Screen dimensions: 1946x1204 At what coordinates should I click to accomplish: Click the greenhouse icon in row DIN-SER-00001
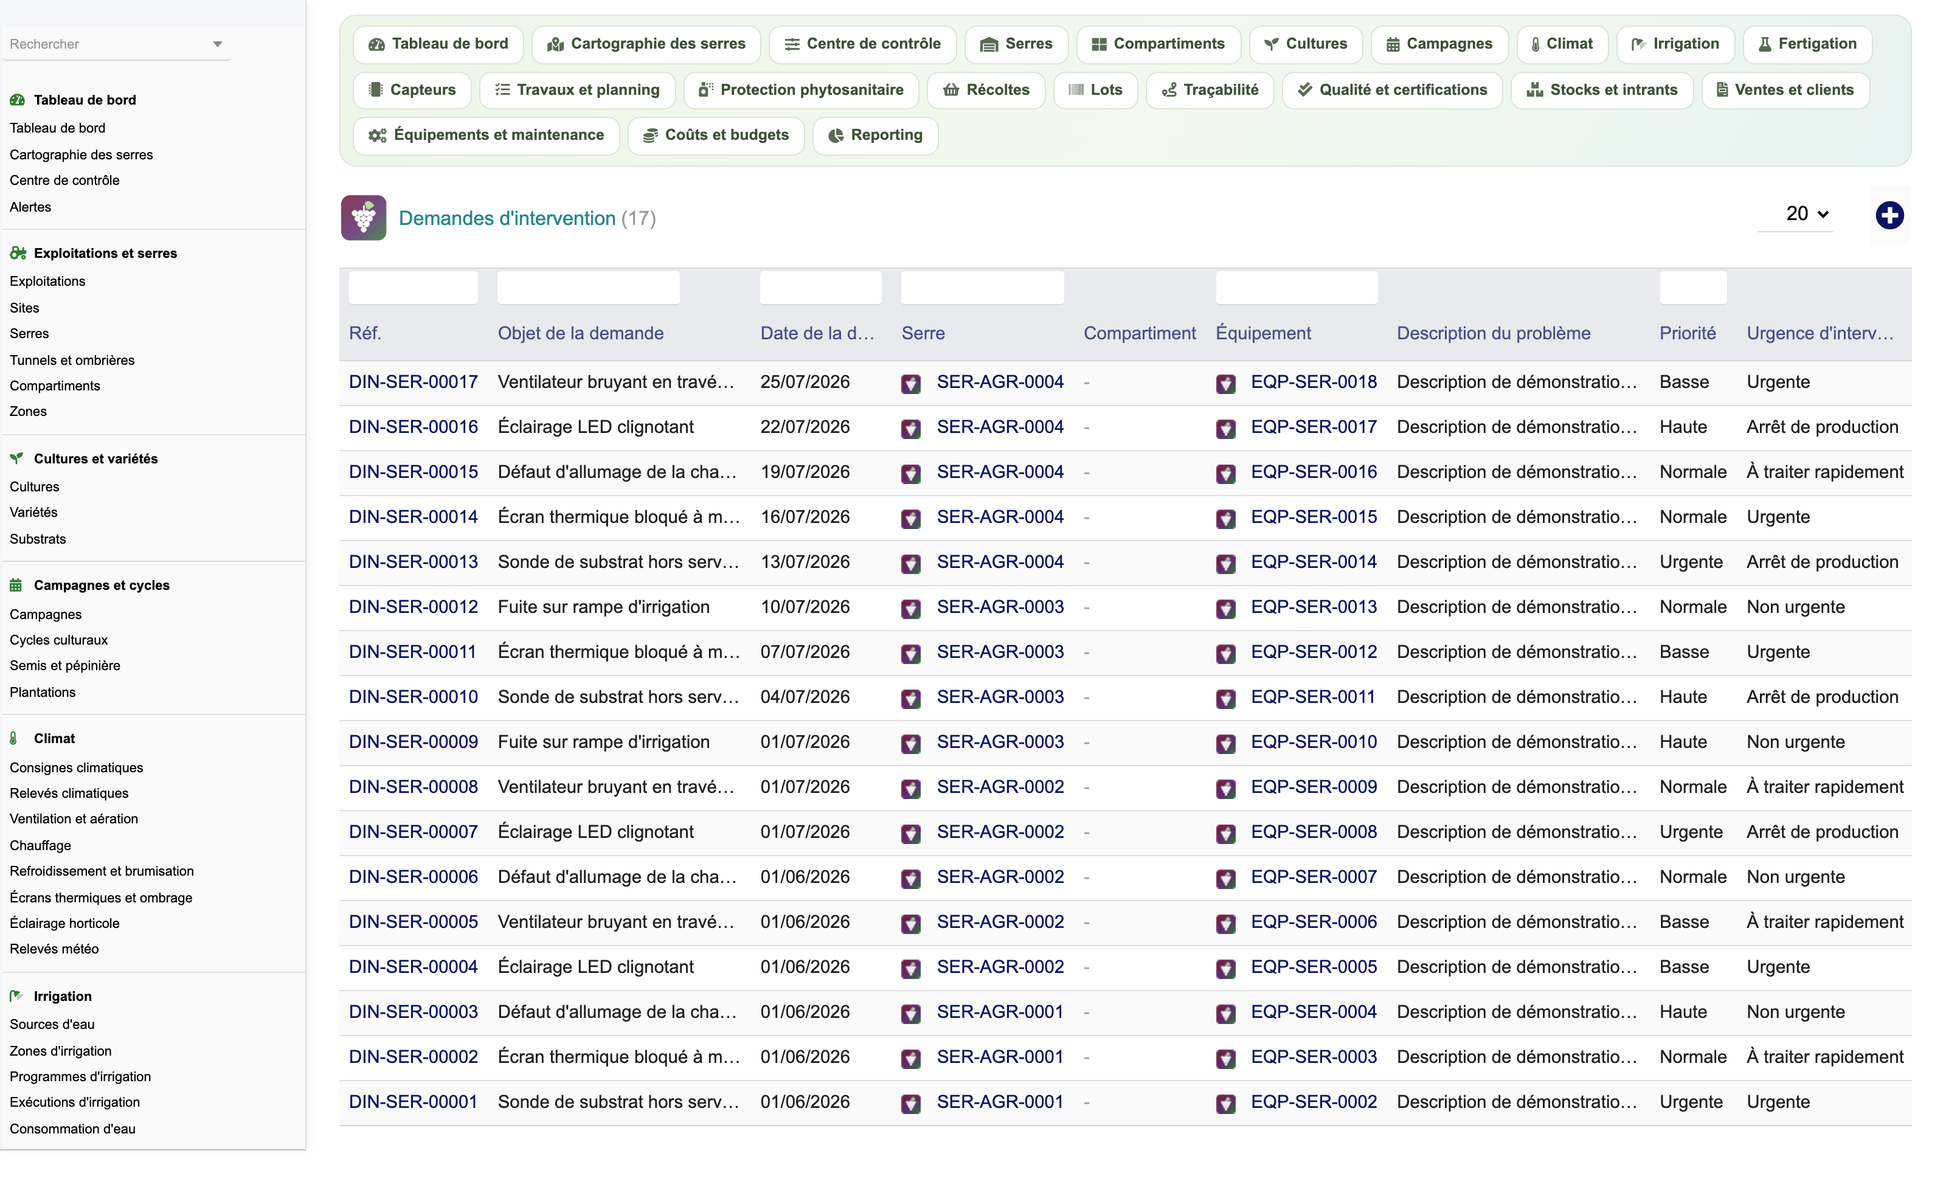click(x=911, y=1103)
